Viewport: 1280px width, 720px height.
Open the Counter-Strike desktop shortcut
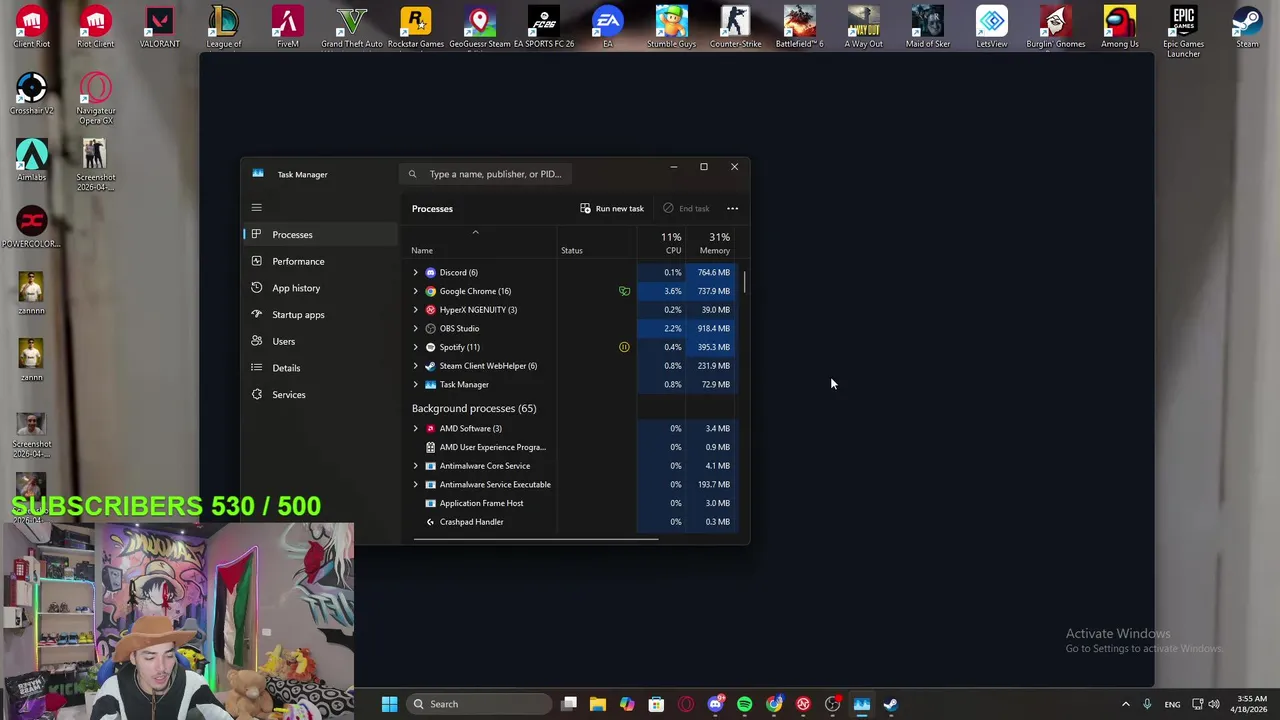(x=736, y=27)
